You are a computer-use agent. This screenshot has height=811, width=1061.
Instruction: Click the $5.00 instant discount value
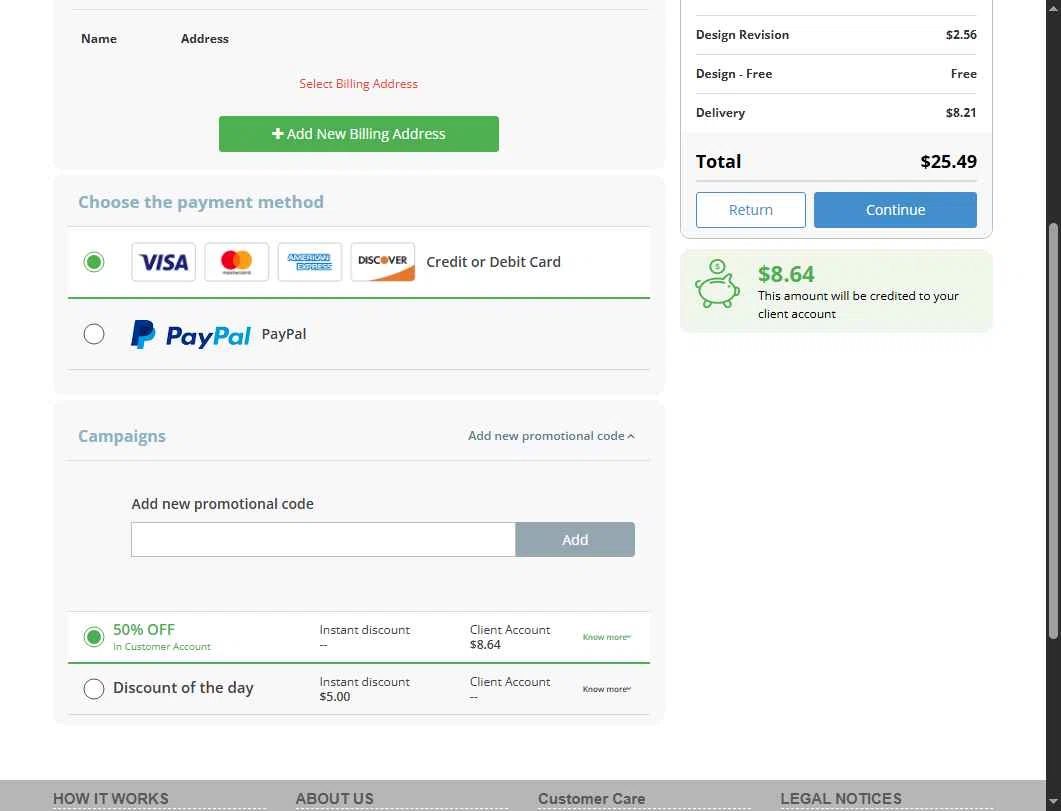(335, 697)
